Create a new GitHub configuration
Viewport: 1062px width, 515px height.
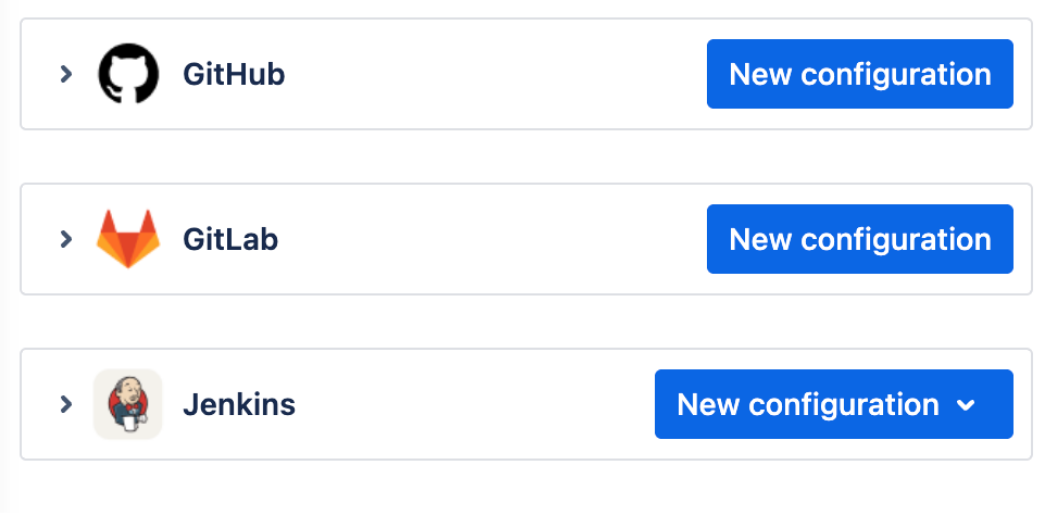tap(859, 74)
